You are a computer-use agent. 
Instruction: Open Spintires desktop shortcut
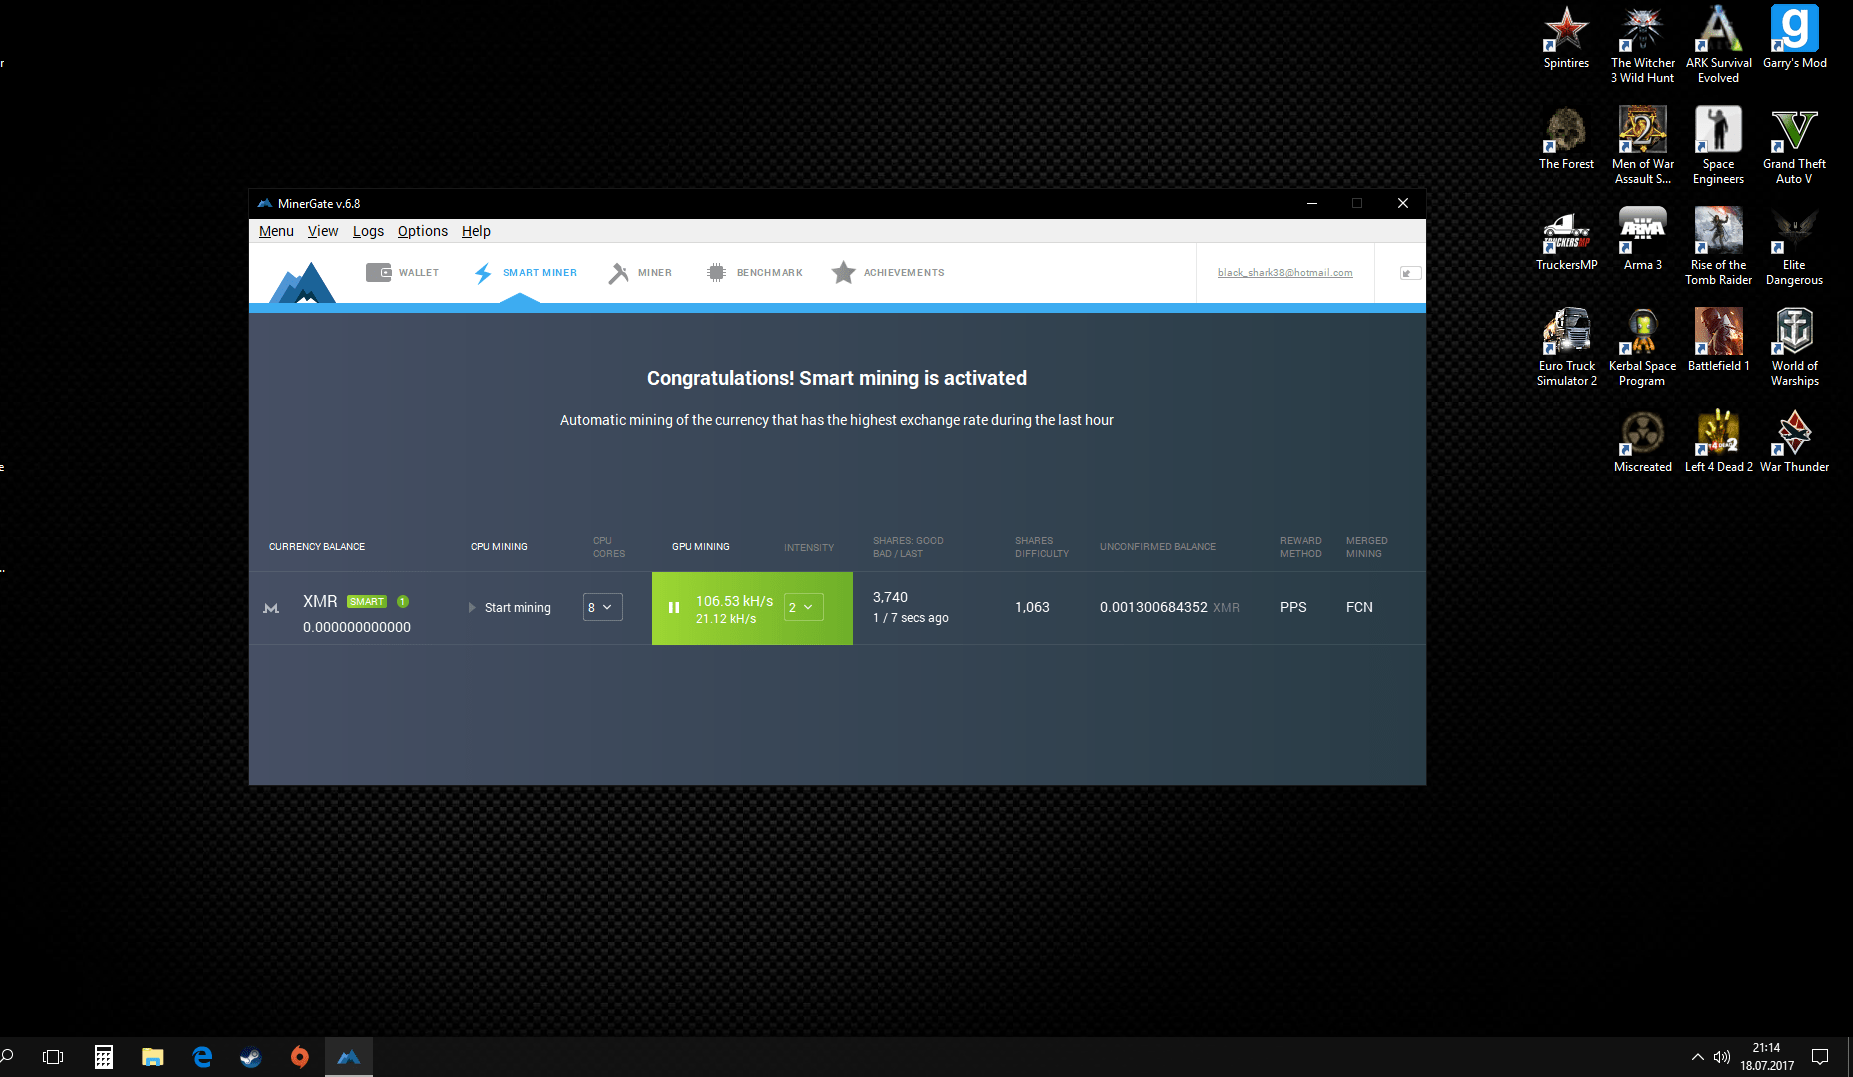click(x=1566, y=38)
